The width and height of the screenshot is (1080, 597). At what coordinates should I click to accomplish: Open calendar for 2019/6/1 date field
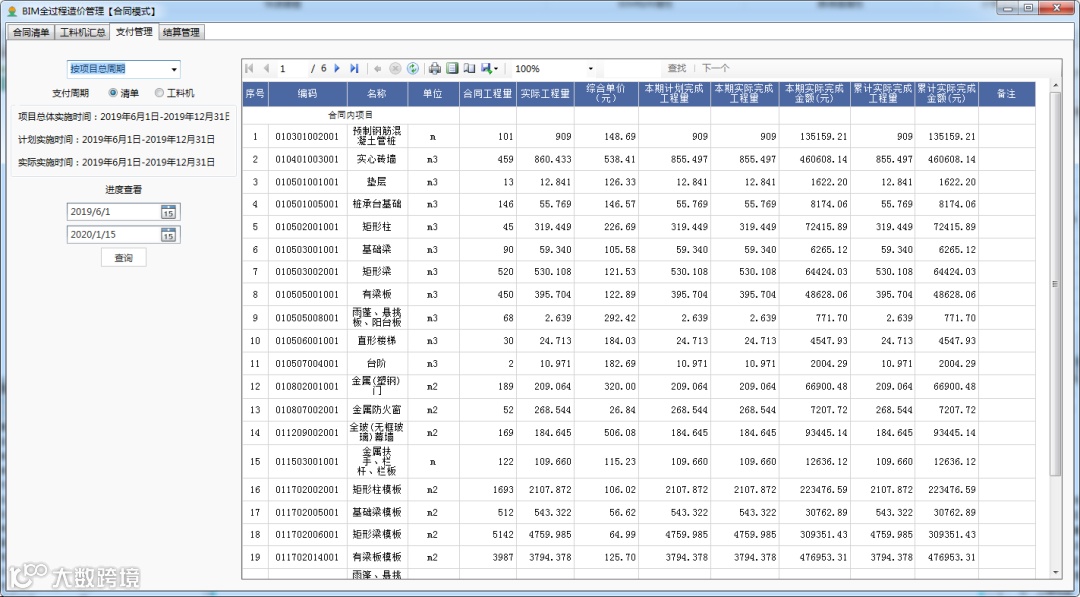(168, 212)
